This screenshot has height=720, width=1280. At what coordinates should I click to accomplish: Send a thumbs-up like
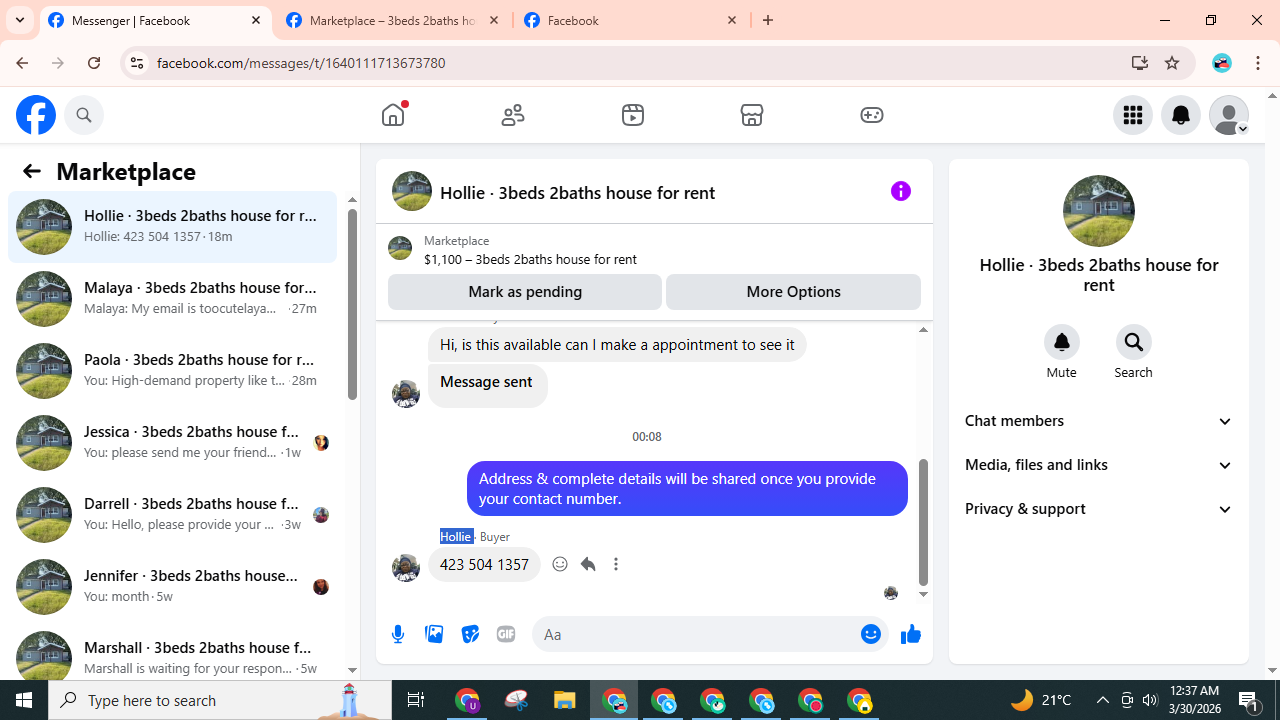910,634
